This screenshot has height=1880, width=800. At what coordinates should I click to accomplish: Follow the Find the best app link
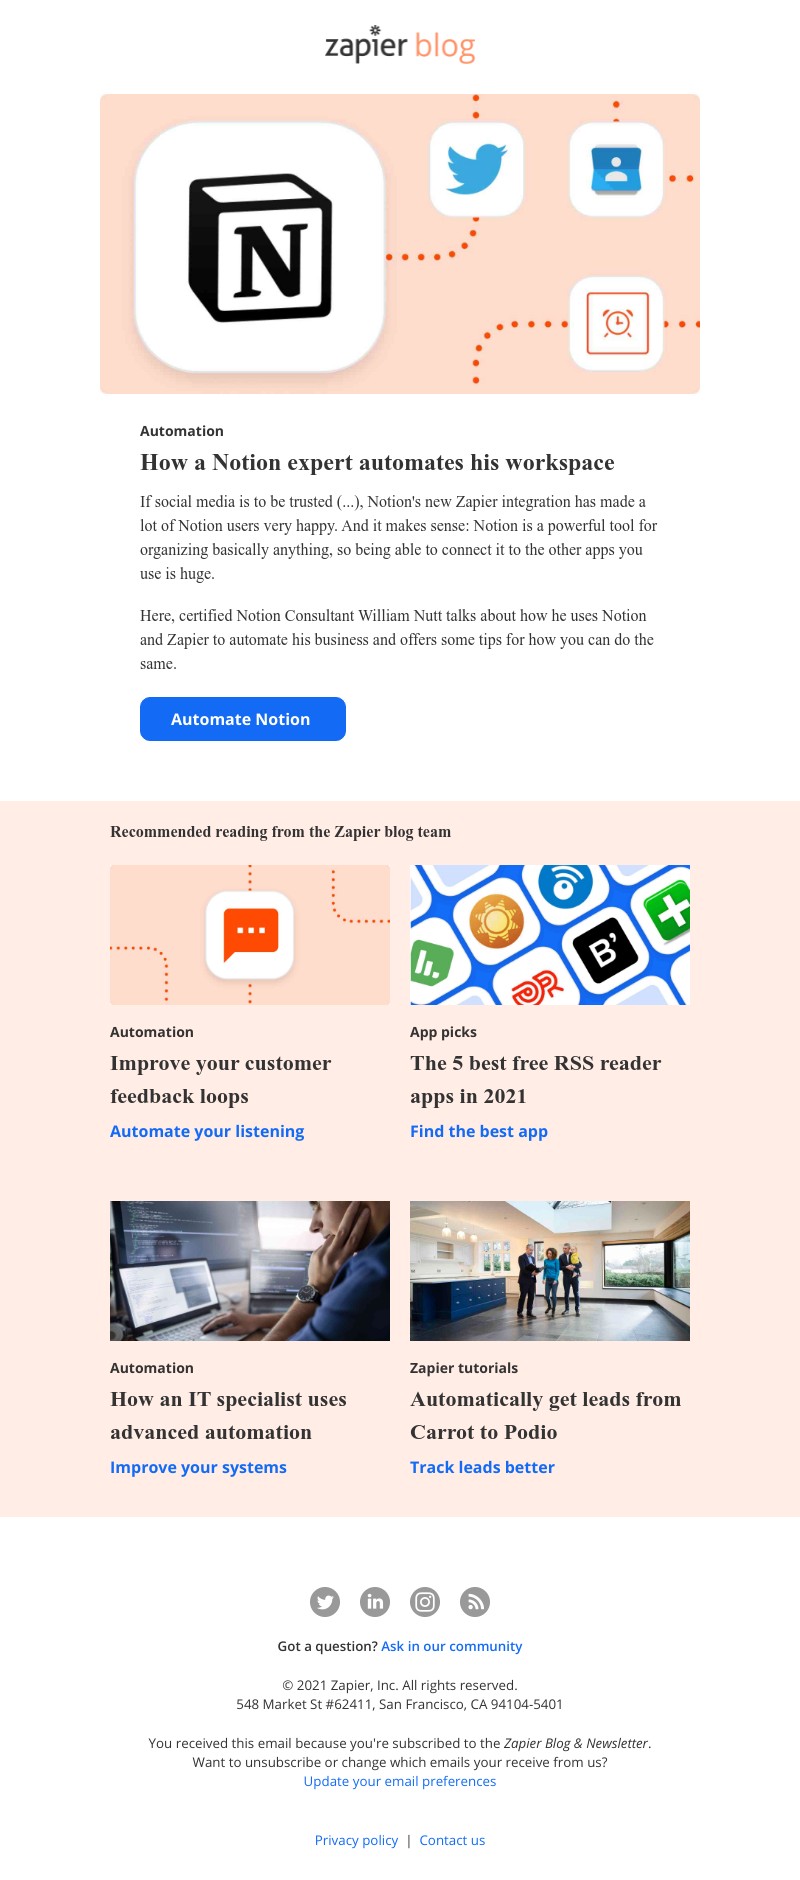point(479,1131)
